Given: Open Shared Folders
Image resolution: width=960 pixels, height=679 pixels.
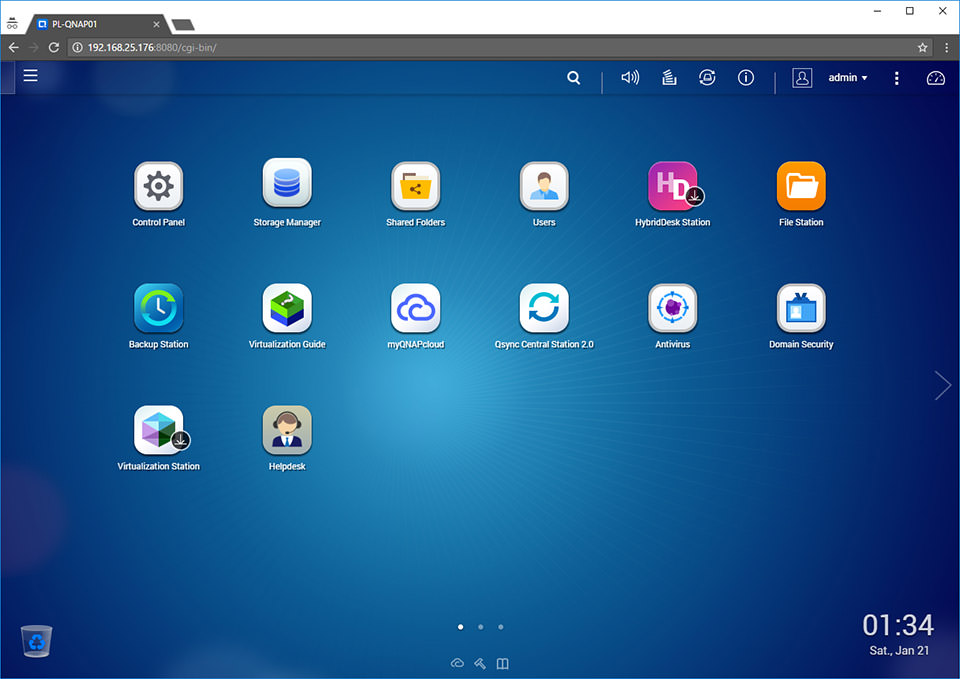Looking at the screenshot, I should point(416,186).
